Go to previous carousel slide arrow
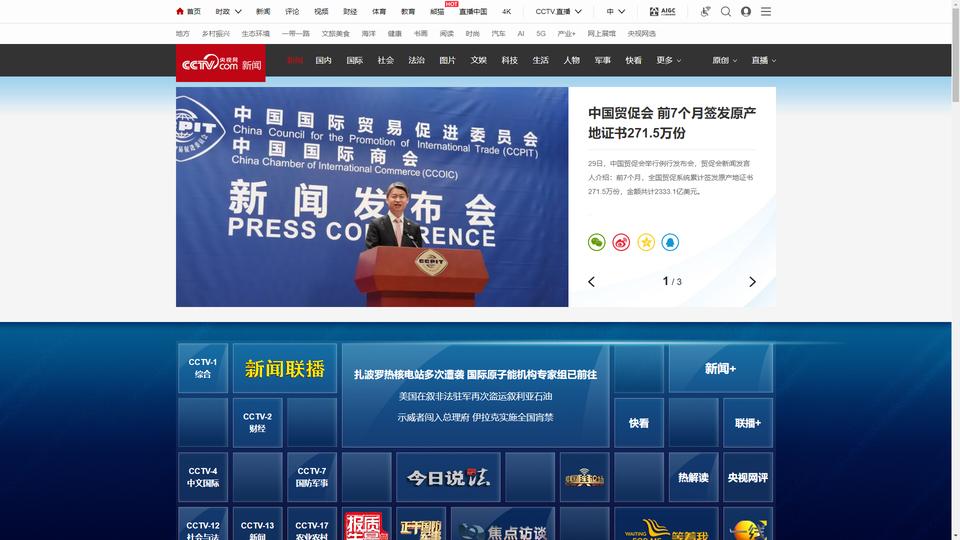The height and width of the screenshot is (540, 960). (x=591, y=282)
